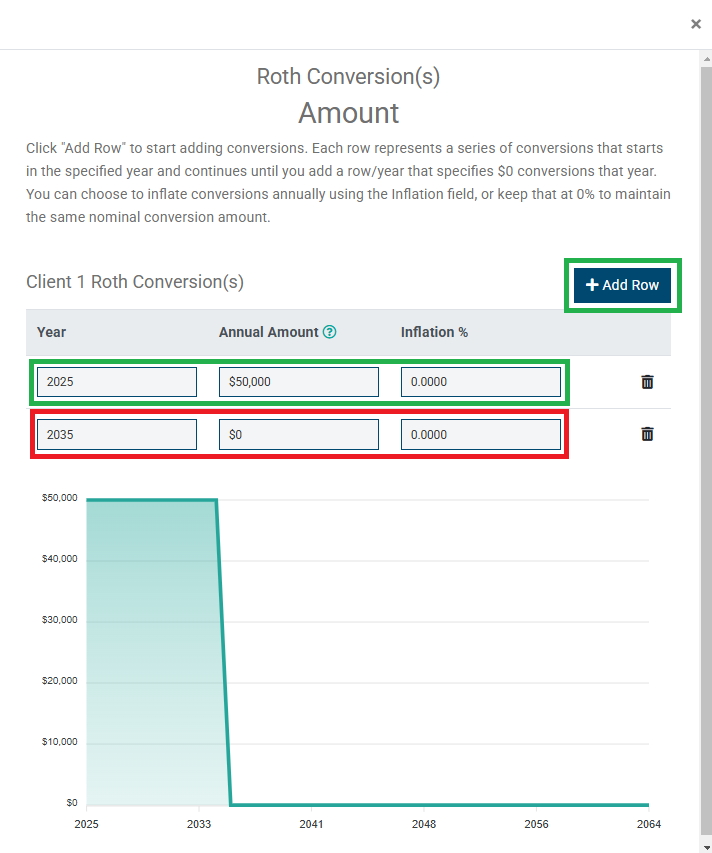Click the teal shaded area of the chart
The image size is (712, 853).
150,650
